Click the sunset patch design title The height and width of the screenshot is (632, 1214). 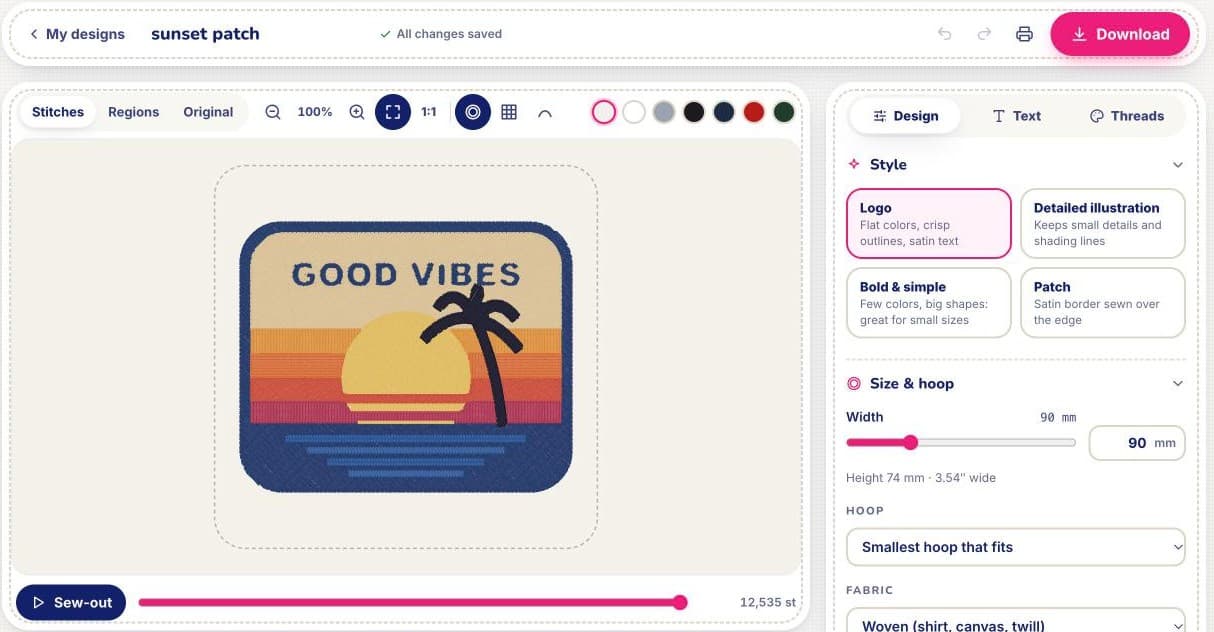(205, 34)
